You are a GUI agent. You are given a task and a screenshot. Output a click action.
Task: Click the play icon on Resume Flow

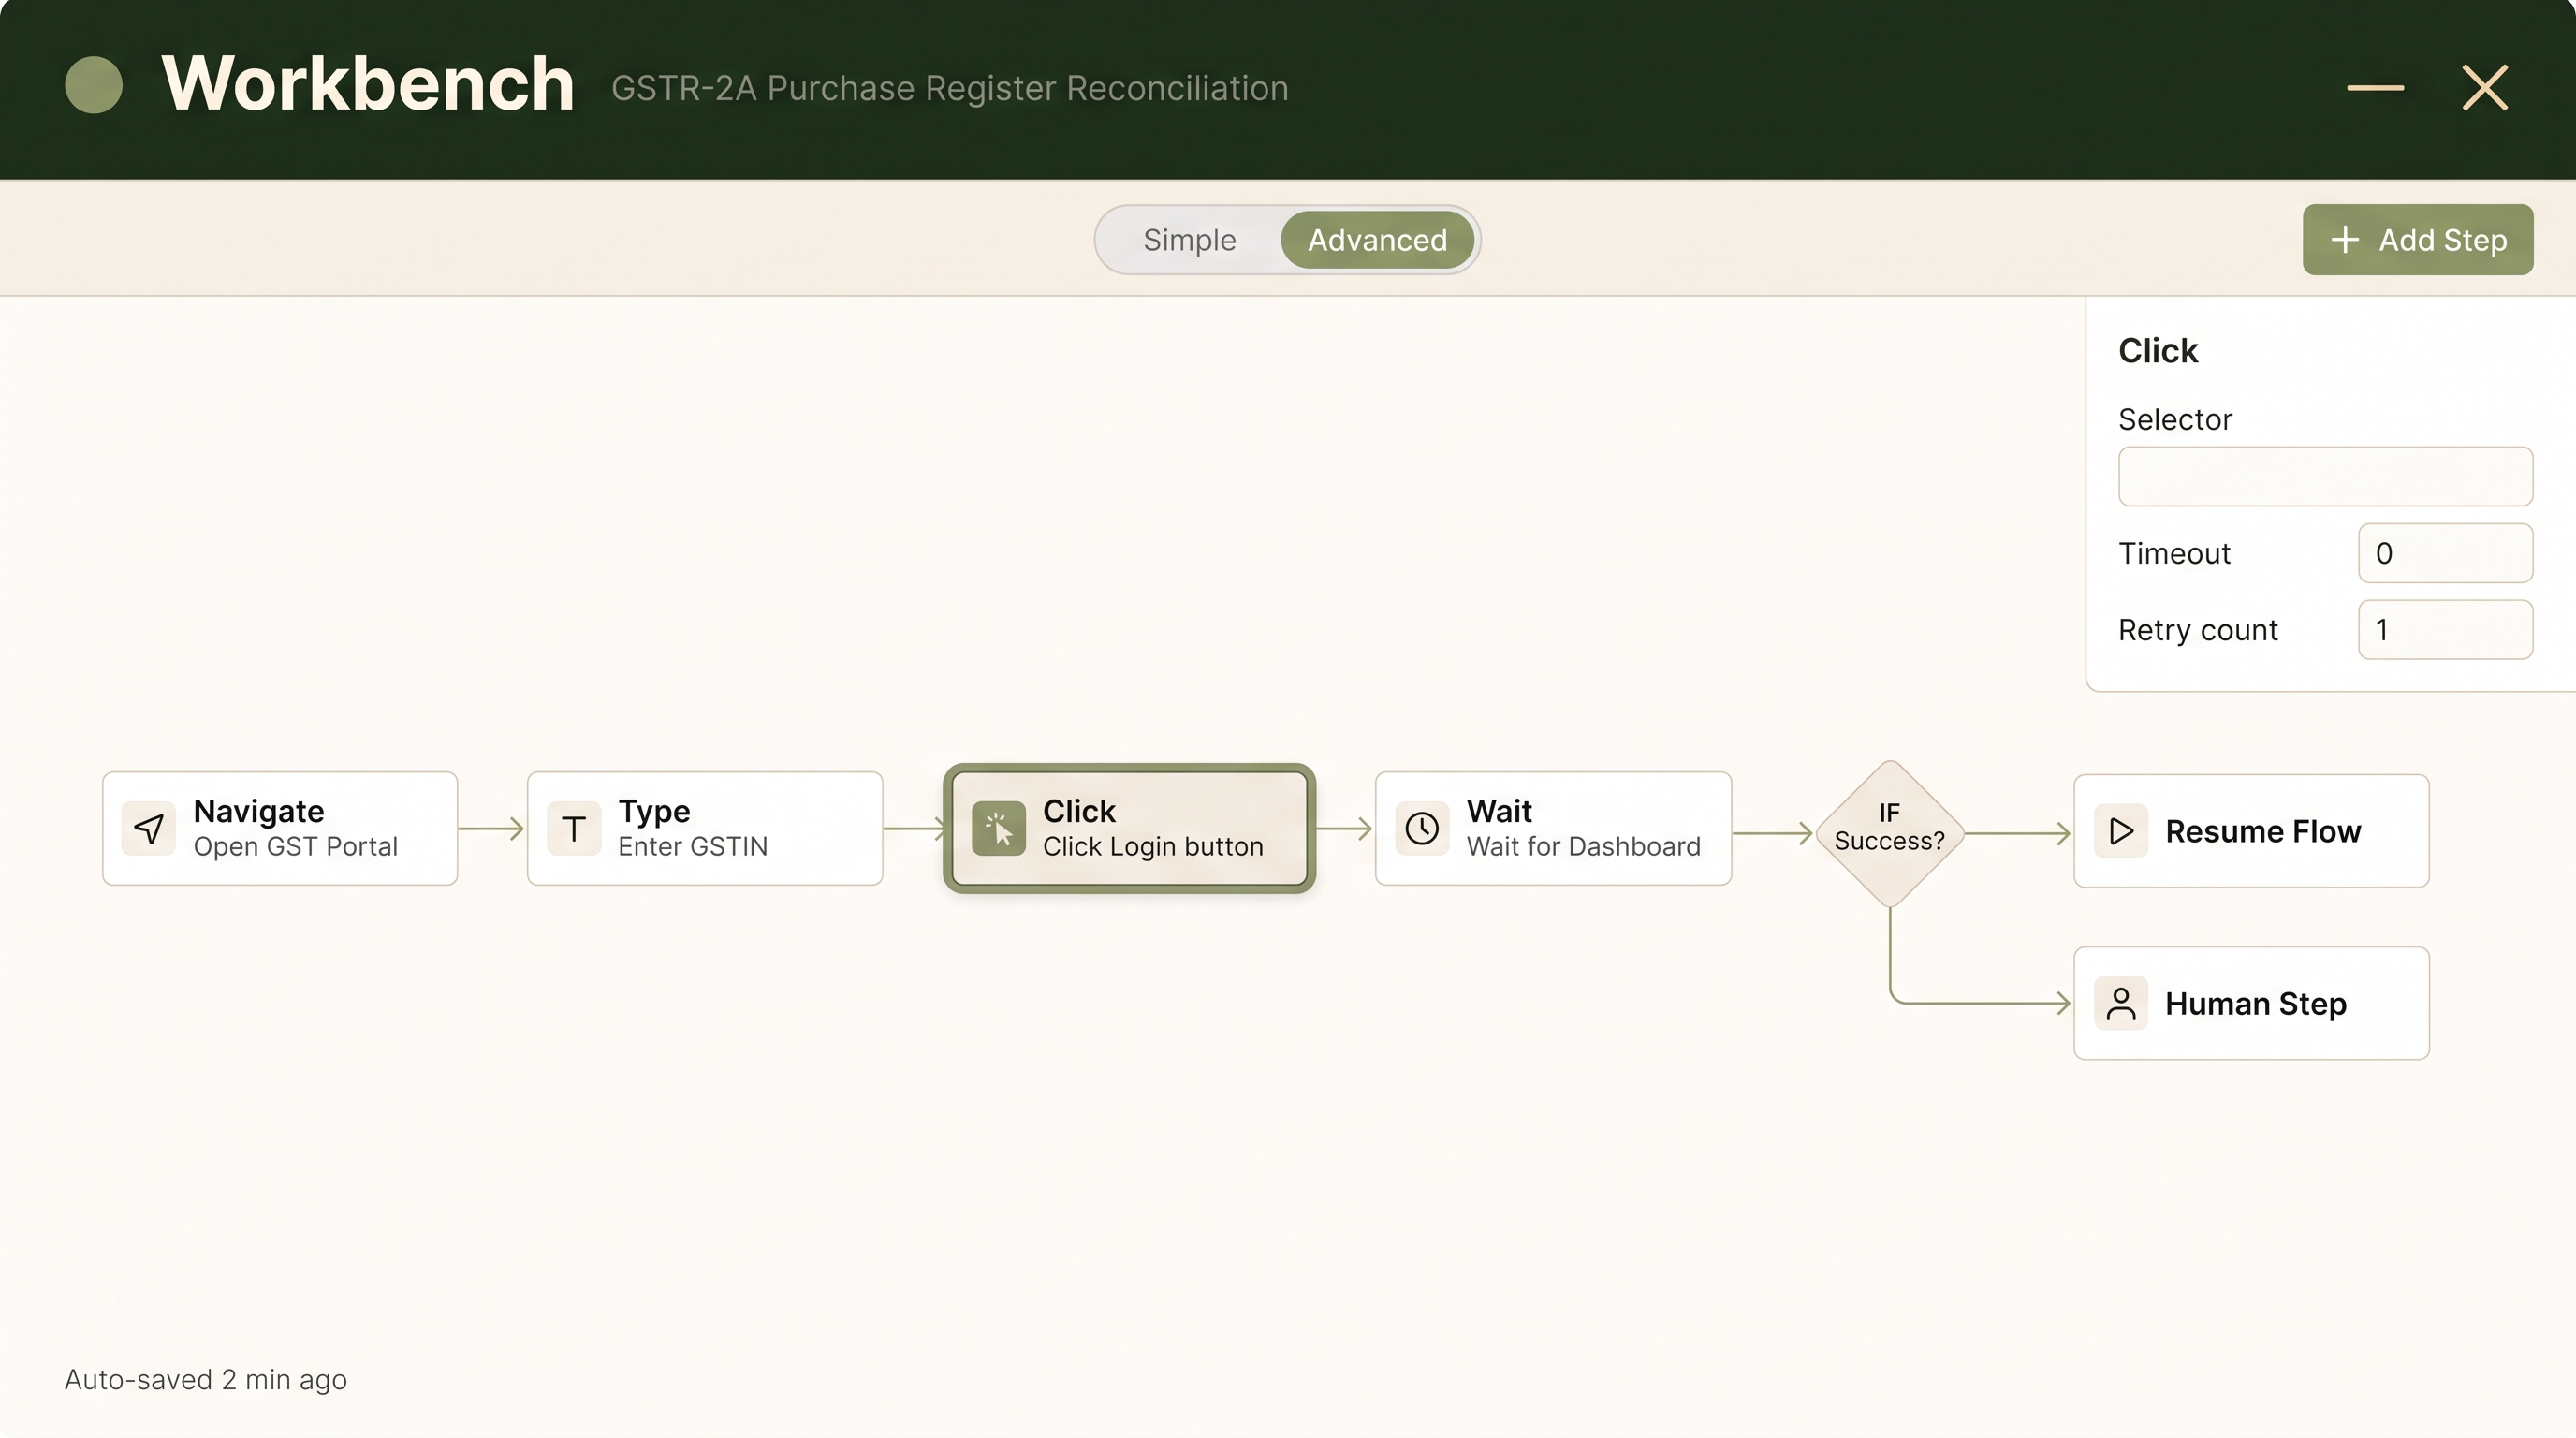point(2121,831)
